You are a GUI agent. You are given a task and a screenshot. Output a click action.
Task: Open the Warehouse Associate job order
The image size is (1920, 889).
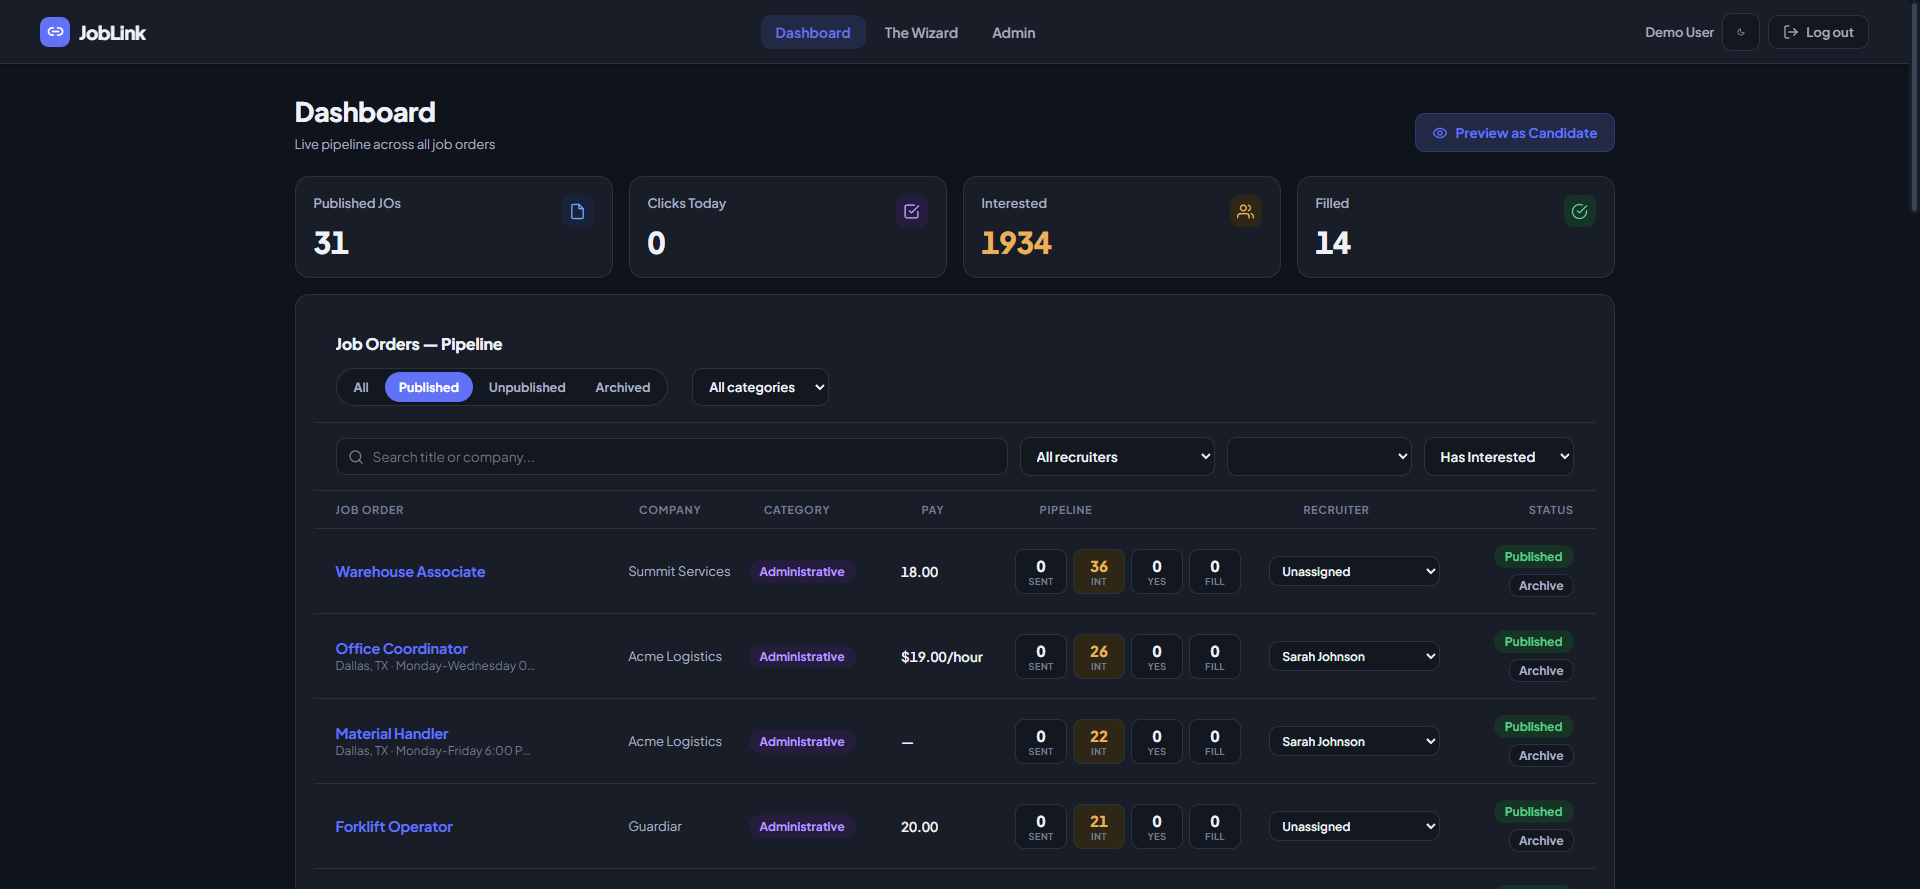click(410, 572)
